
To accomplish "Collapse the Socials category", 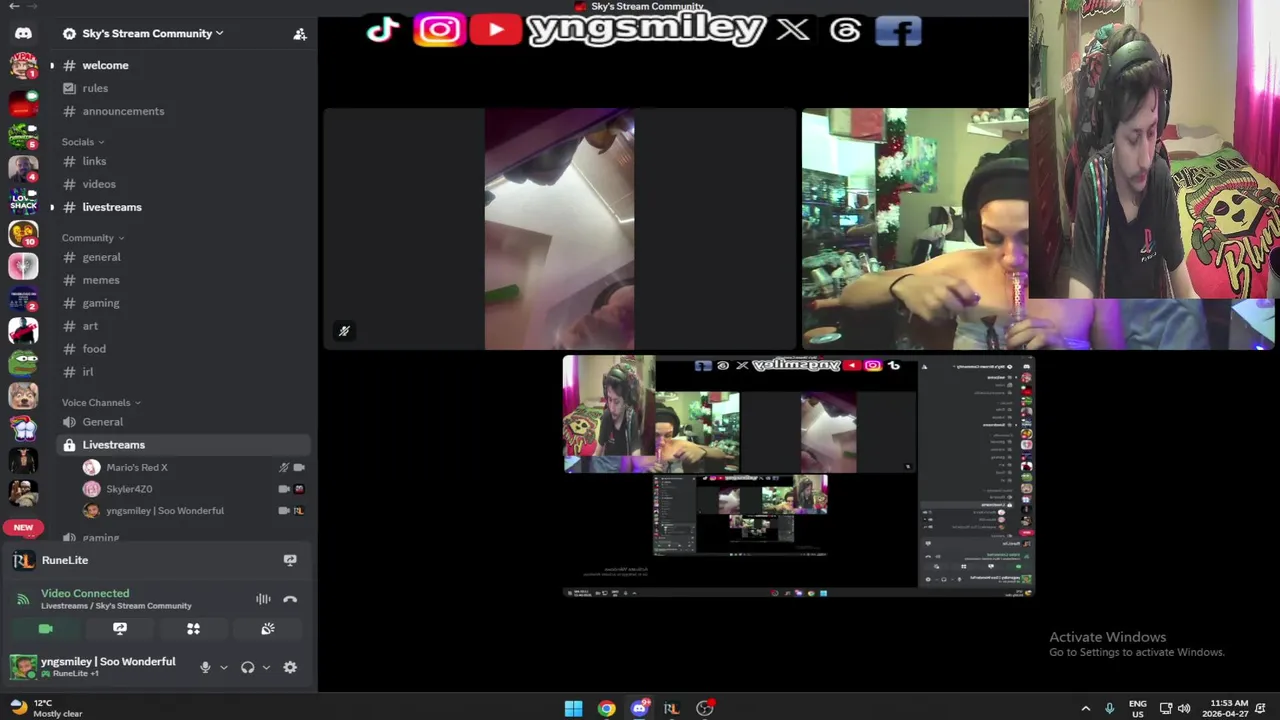I will click(x=83, y=142).
